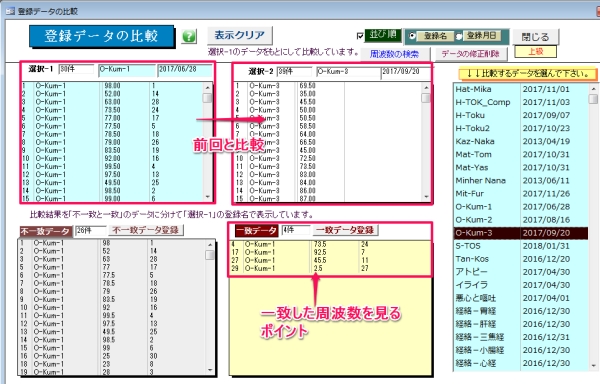Select 経絡-心経 in the data list

click(520, 363)
